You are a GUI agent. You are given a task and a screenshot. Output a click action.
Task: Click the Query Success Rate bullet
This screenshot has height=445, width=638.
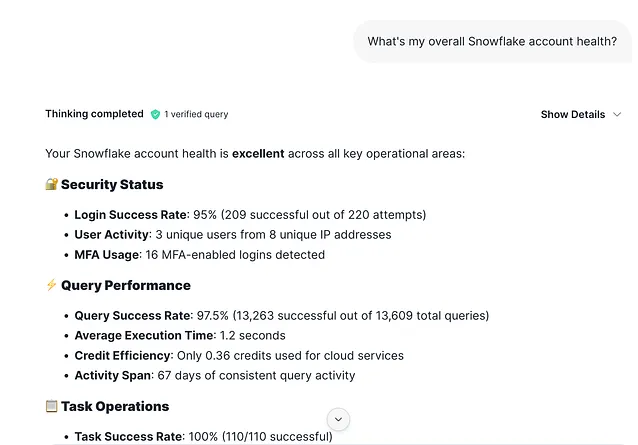click(281, 315)
